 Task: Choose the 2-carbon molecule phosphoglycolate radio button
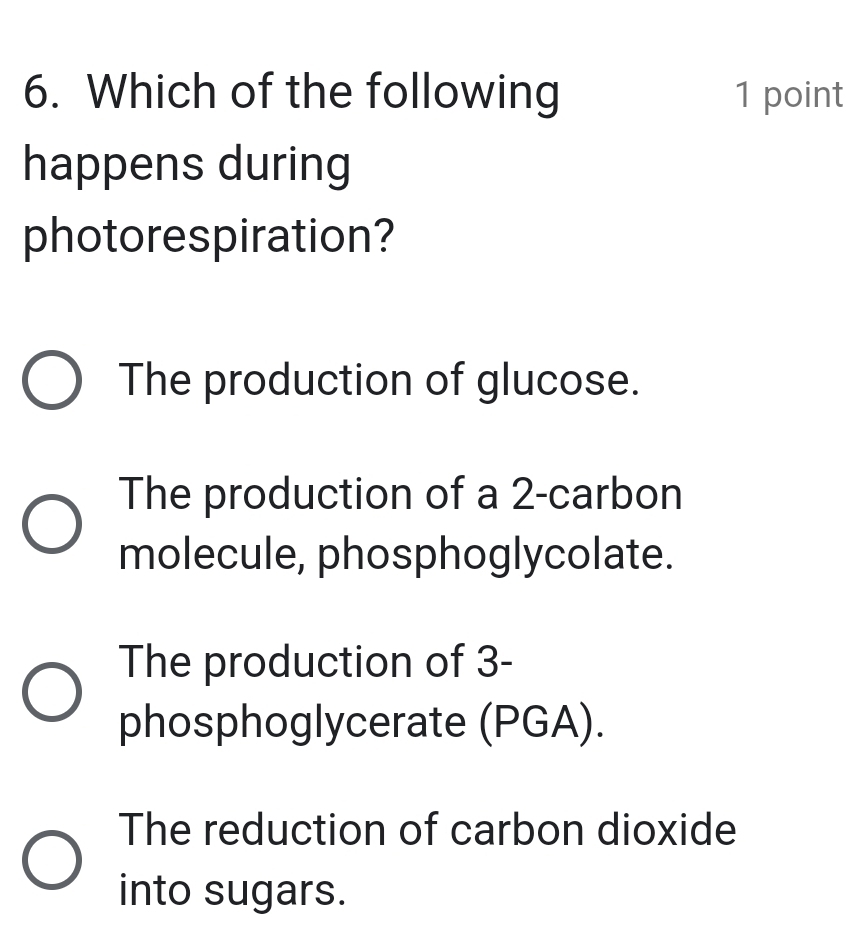point(52,524)
